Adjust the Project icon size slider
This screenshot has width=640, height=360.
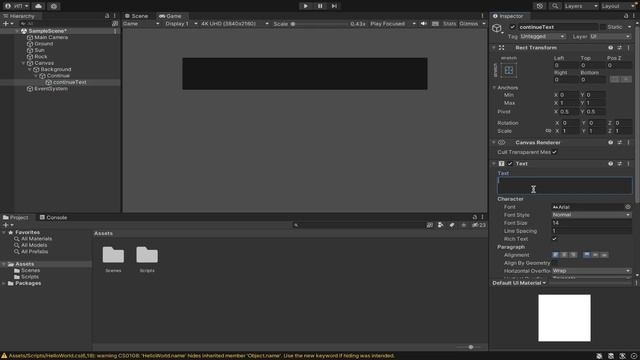(470, 347)
